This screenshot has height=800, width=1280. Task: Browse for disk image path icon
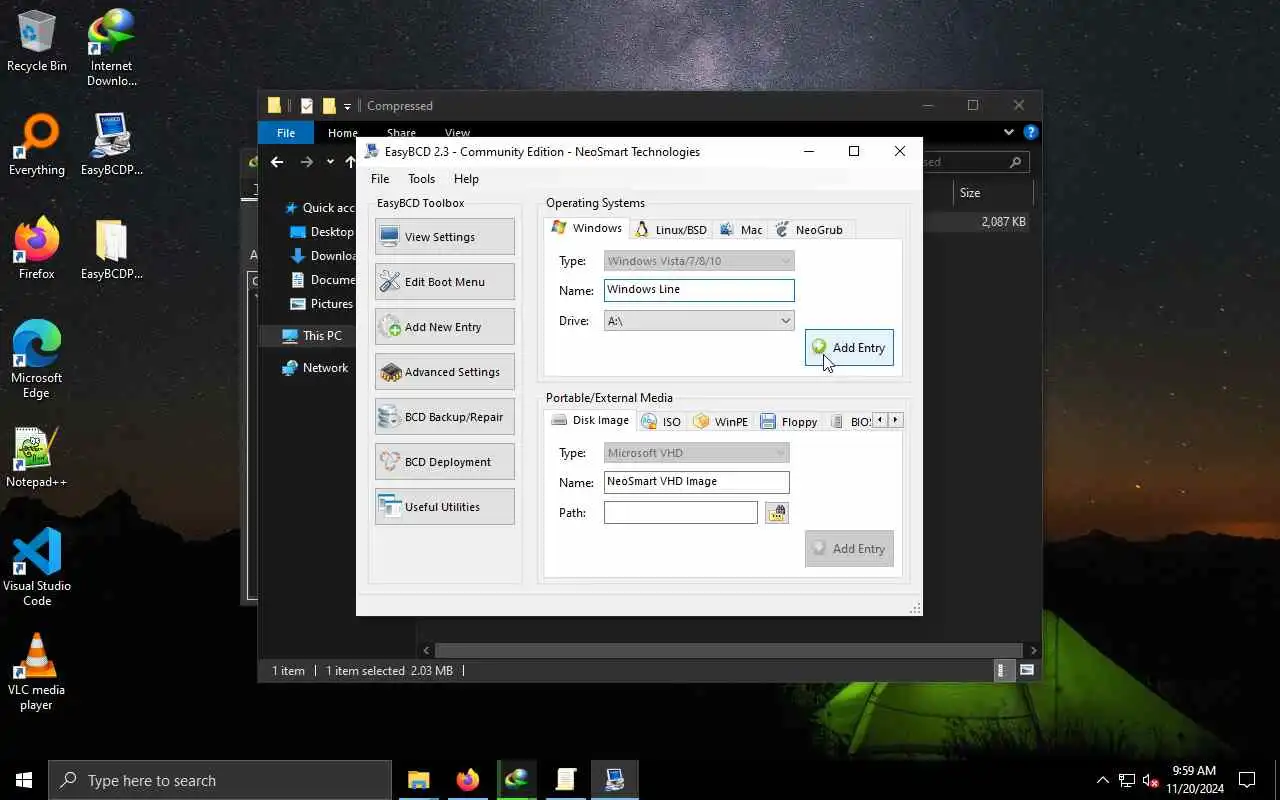[x=777, y=513]
